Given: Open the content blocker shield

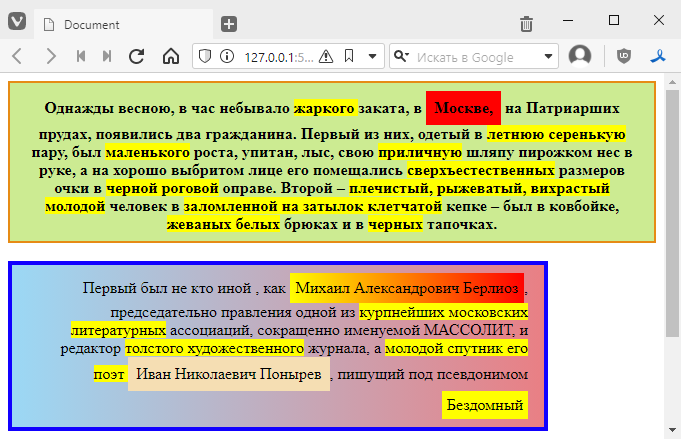Looking at the screenshot, I should [x=206, y=56].
